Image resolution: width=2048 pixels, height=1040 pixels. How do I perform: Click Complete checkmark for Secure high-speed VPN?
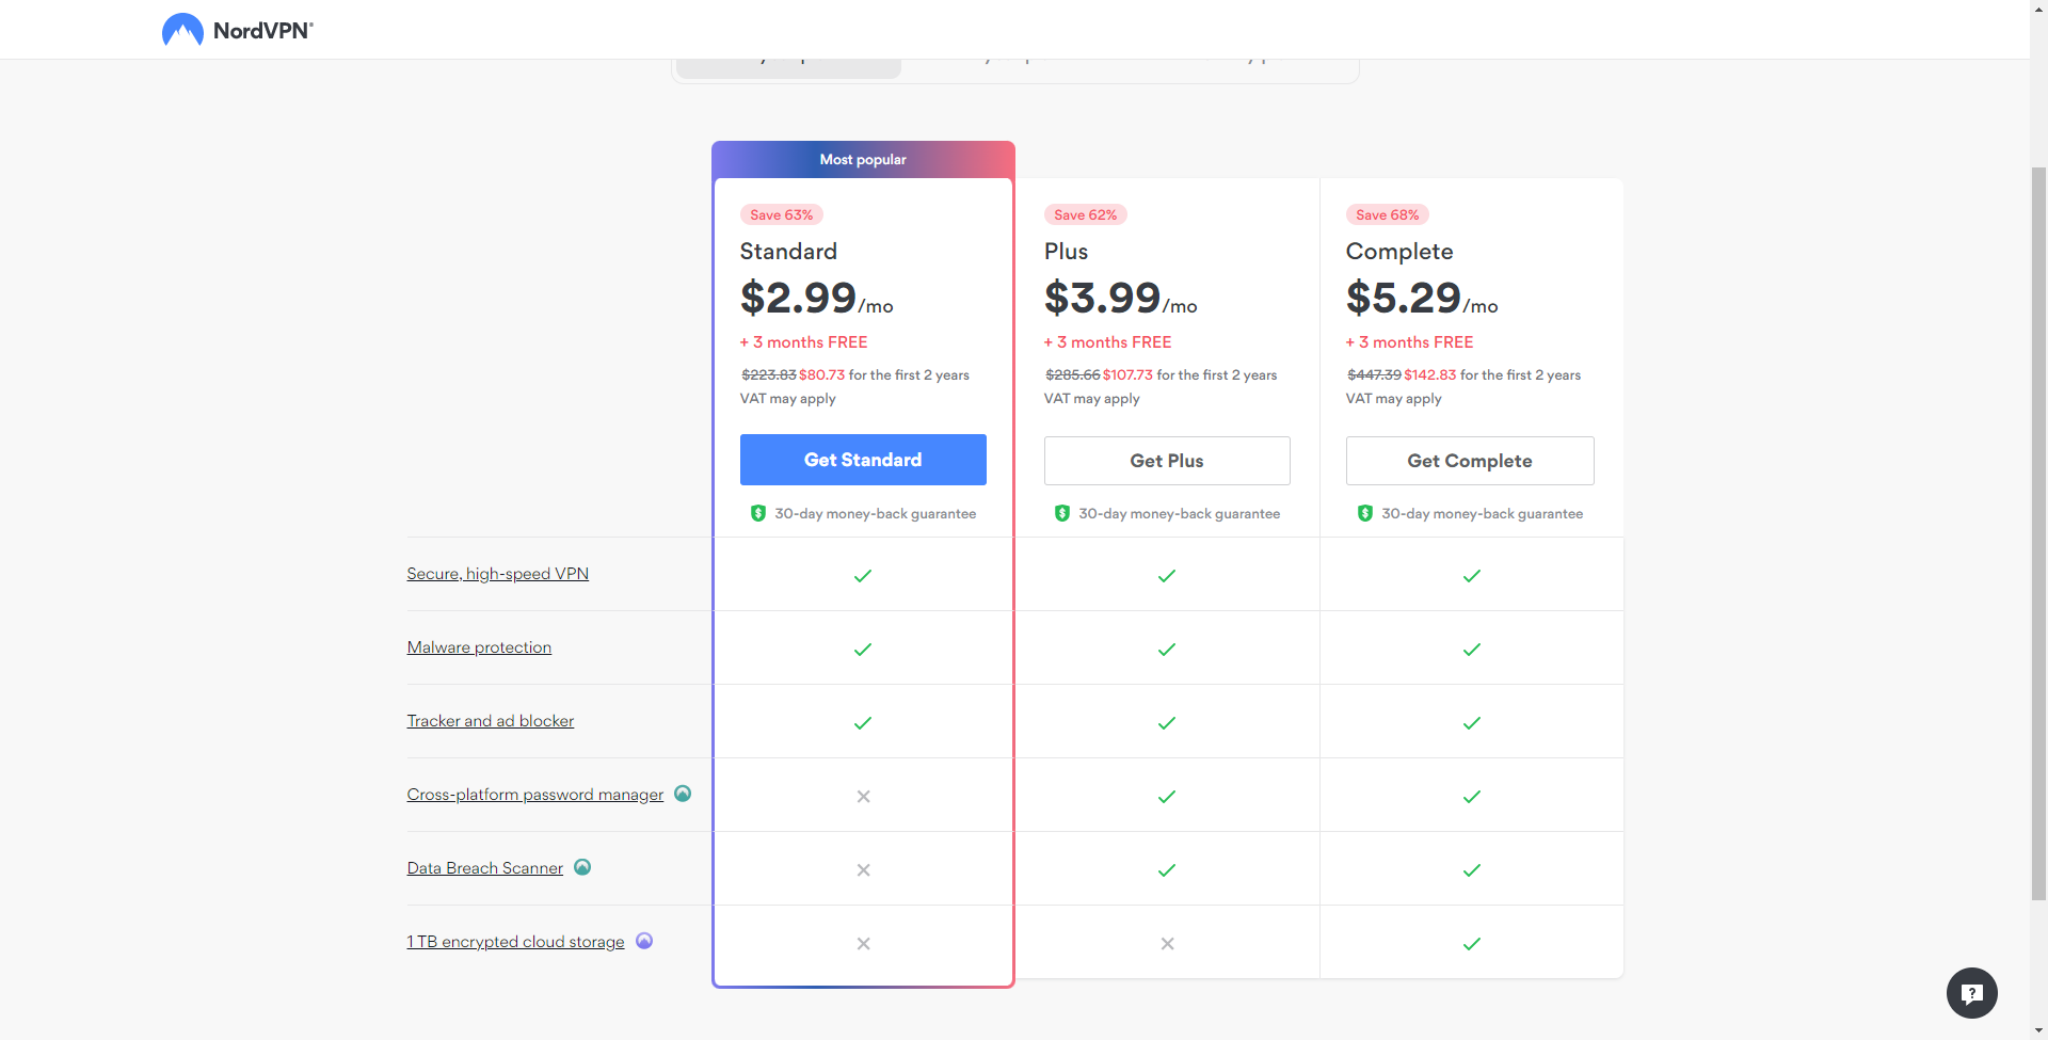coord(1471,575)
